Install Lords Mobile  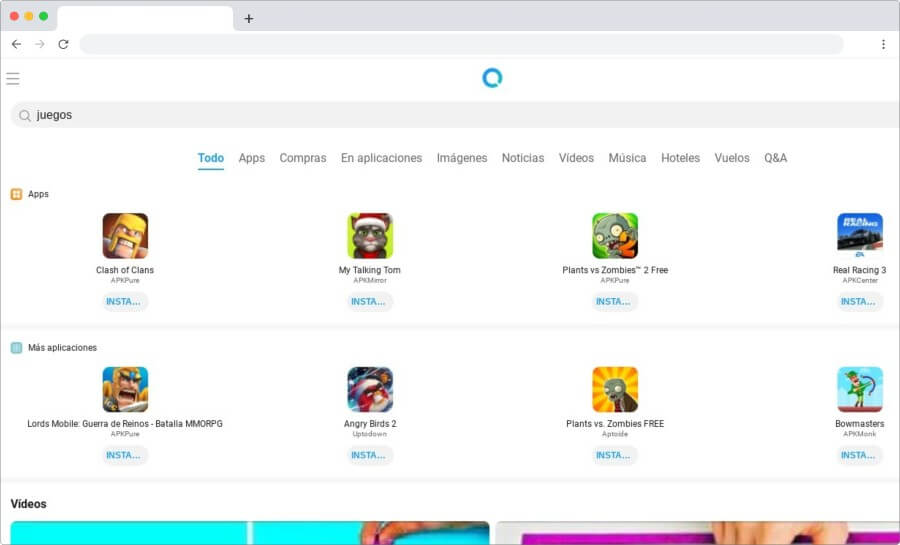pyautogui.click(x=125, y=456)
